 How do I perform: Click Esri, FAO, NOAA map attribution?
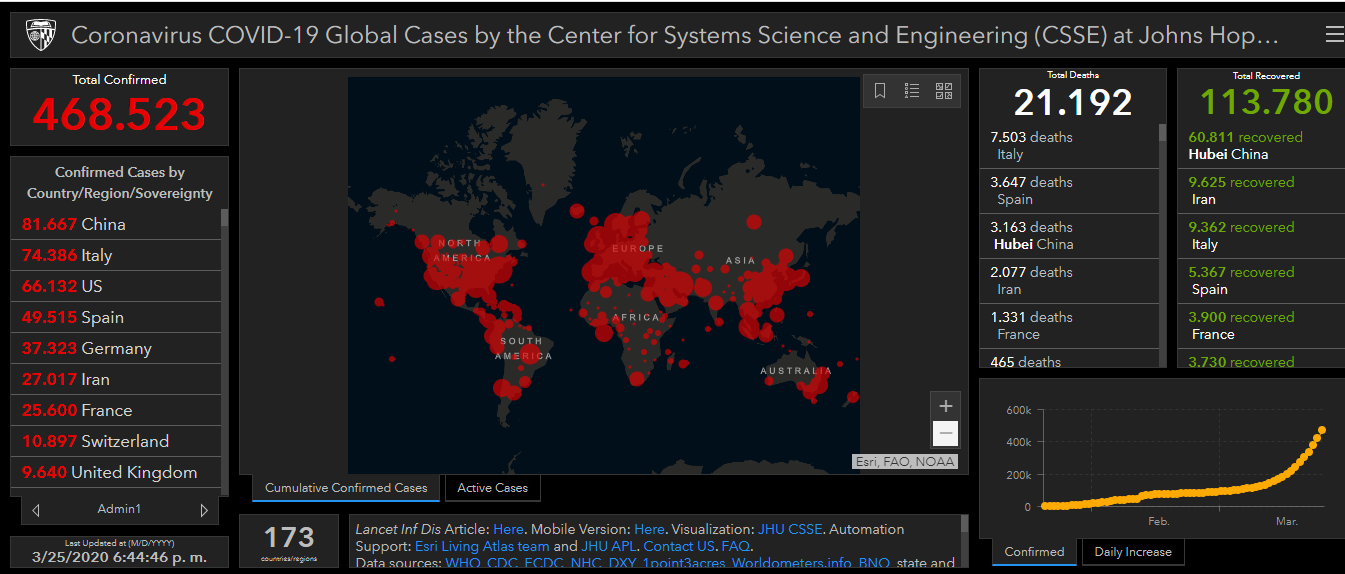tap(905, 462)
